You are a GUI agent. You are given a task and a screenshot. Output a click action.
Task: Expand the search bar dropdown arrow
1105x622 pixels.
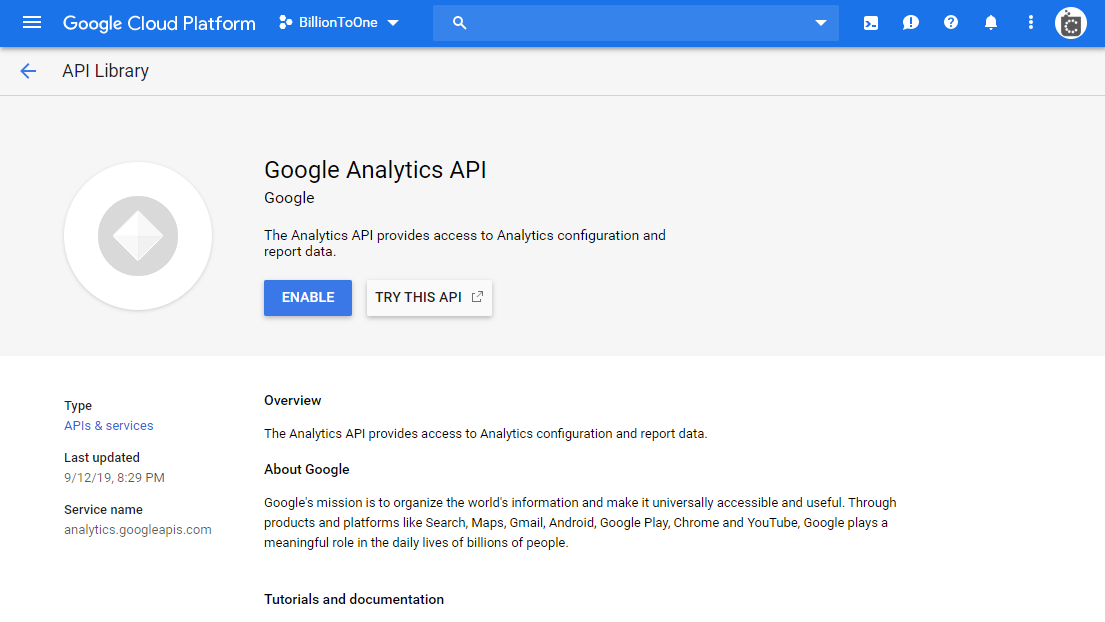tap(821, 23)
